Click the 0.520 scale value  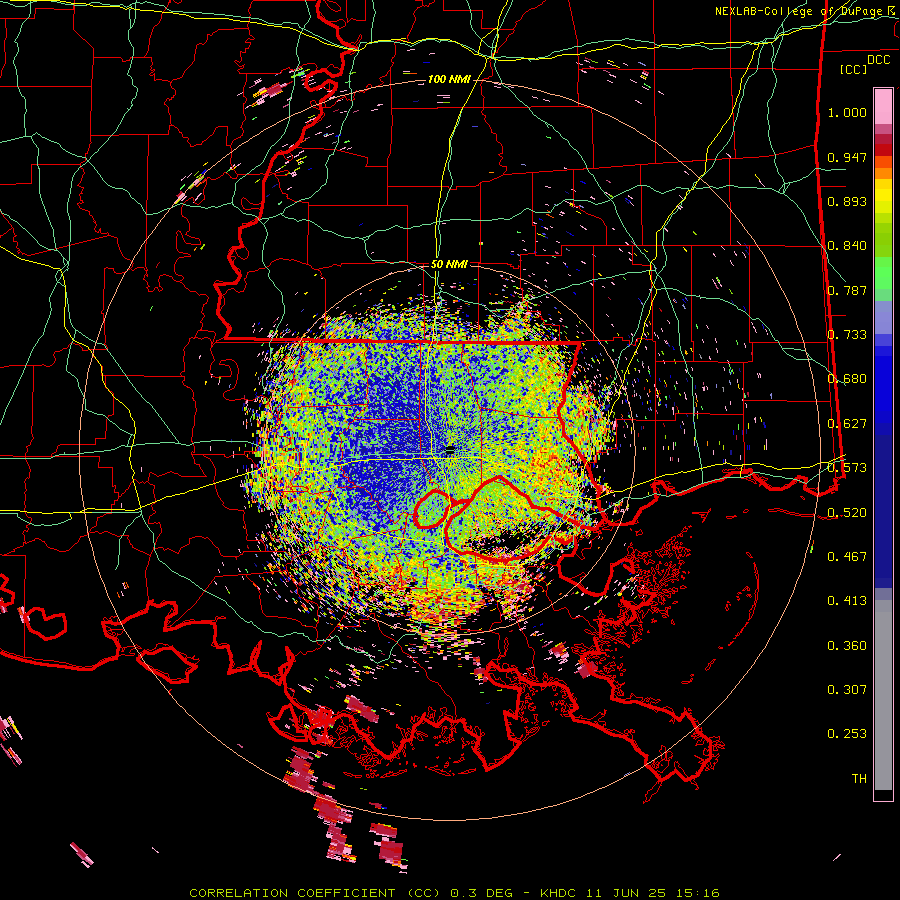(x=847, y=512)
